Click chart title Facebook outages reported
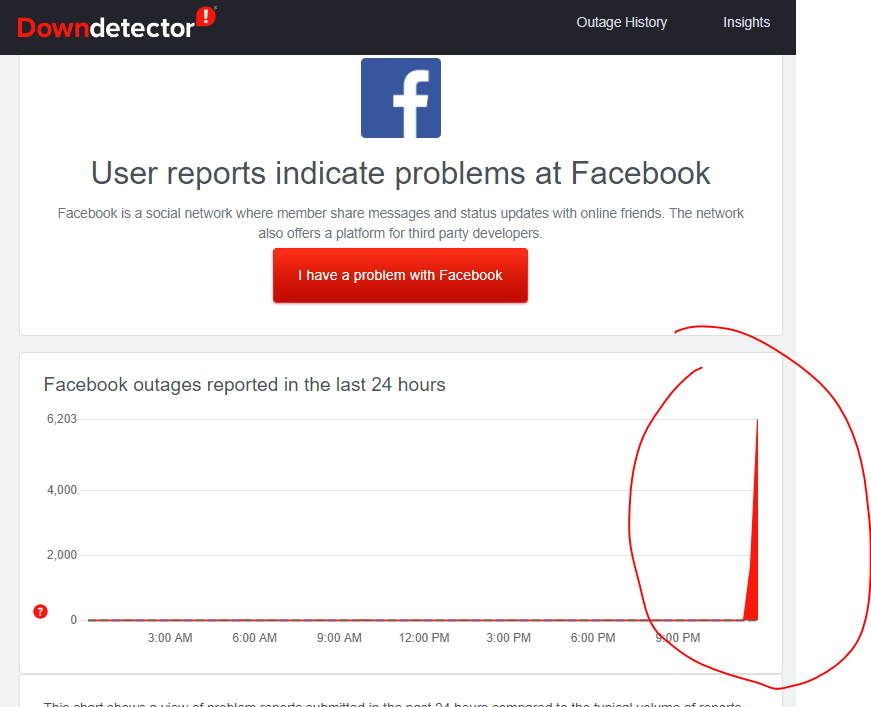This screenshot has width=871, height=707. 244,384
